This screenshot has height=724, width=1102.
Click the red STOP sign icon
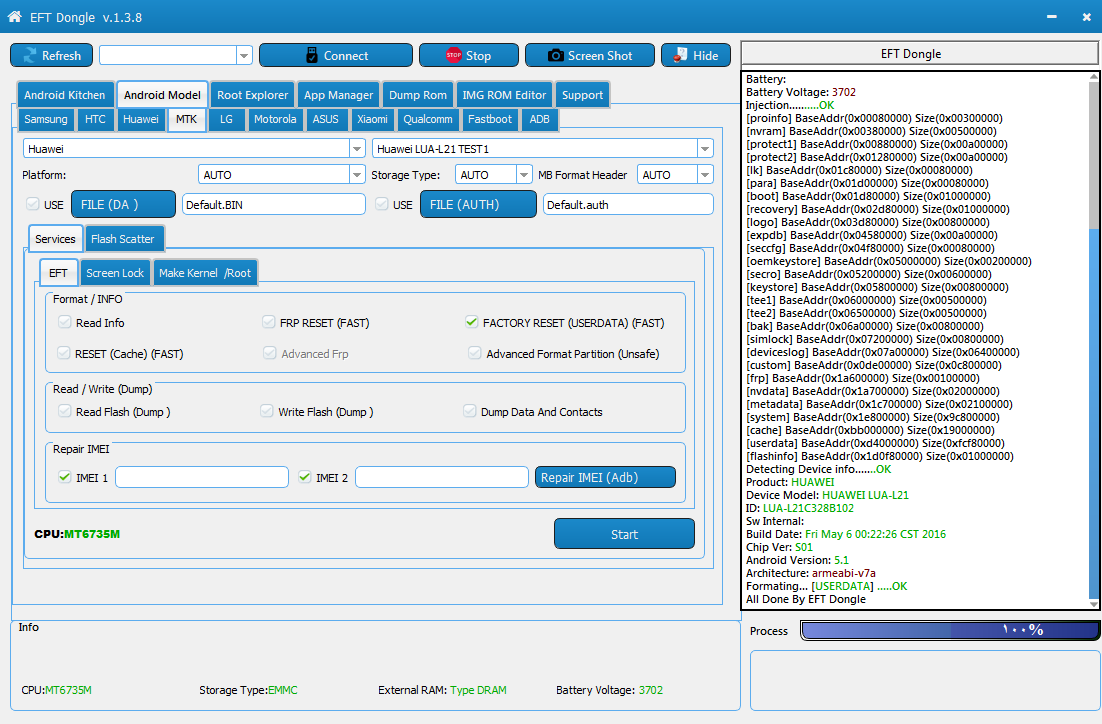point(454,56)
